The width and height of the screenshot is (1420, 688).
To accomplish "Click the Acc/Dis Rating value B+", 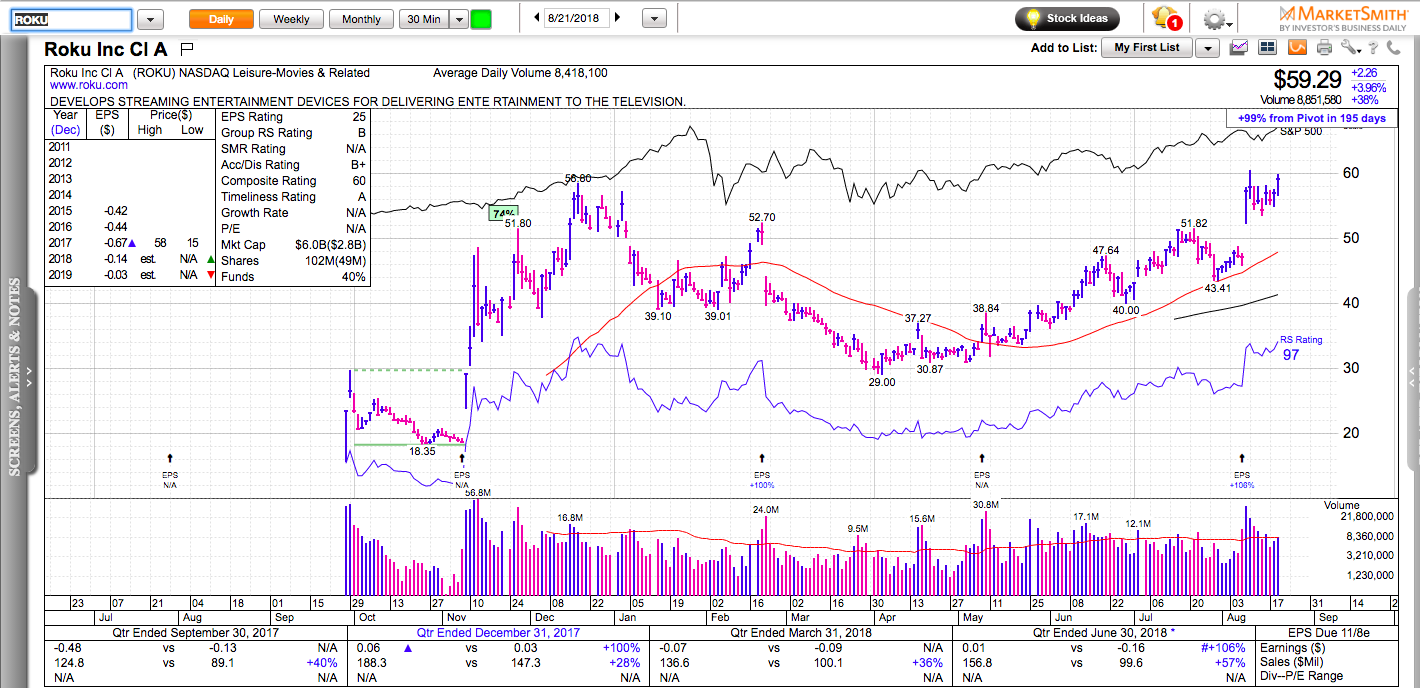I will pyautogui.click(x=358, y=165).
